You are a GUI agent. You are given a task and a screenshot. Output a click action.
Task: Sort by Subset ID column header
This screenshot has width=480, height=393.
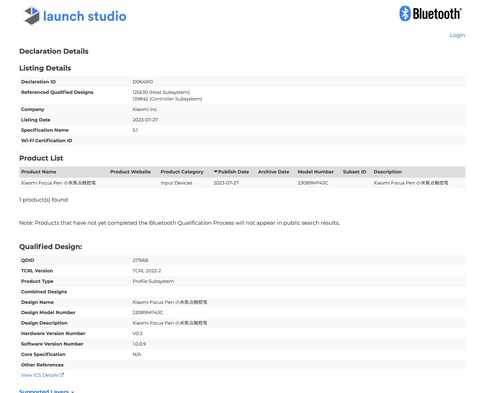pyautogui.click(x=354, y=172)
